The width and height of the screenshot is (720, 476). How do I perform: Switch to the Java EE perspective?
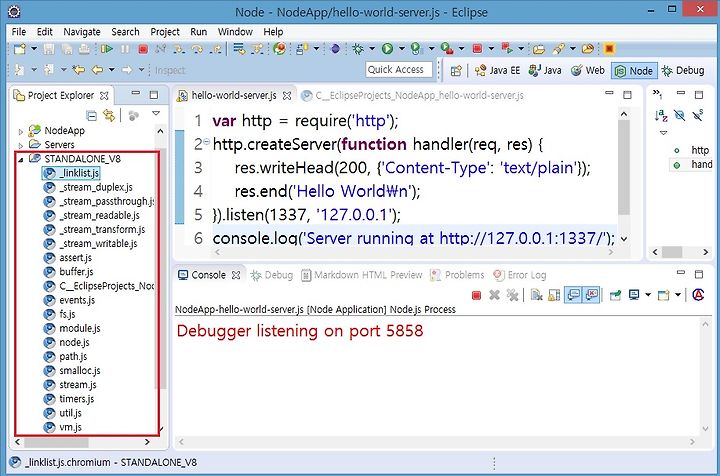(x=498, y=70)
